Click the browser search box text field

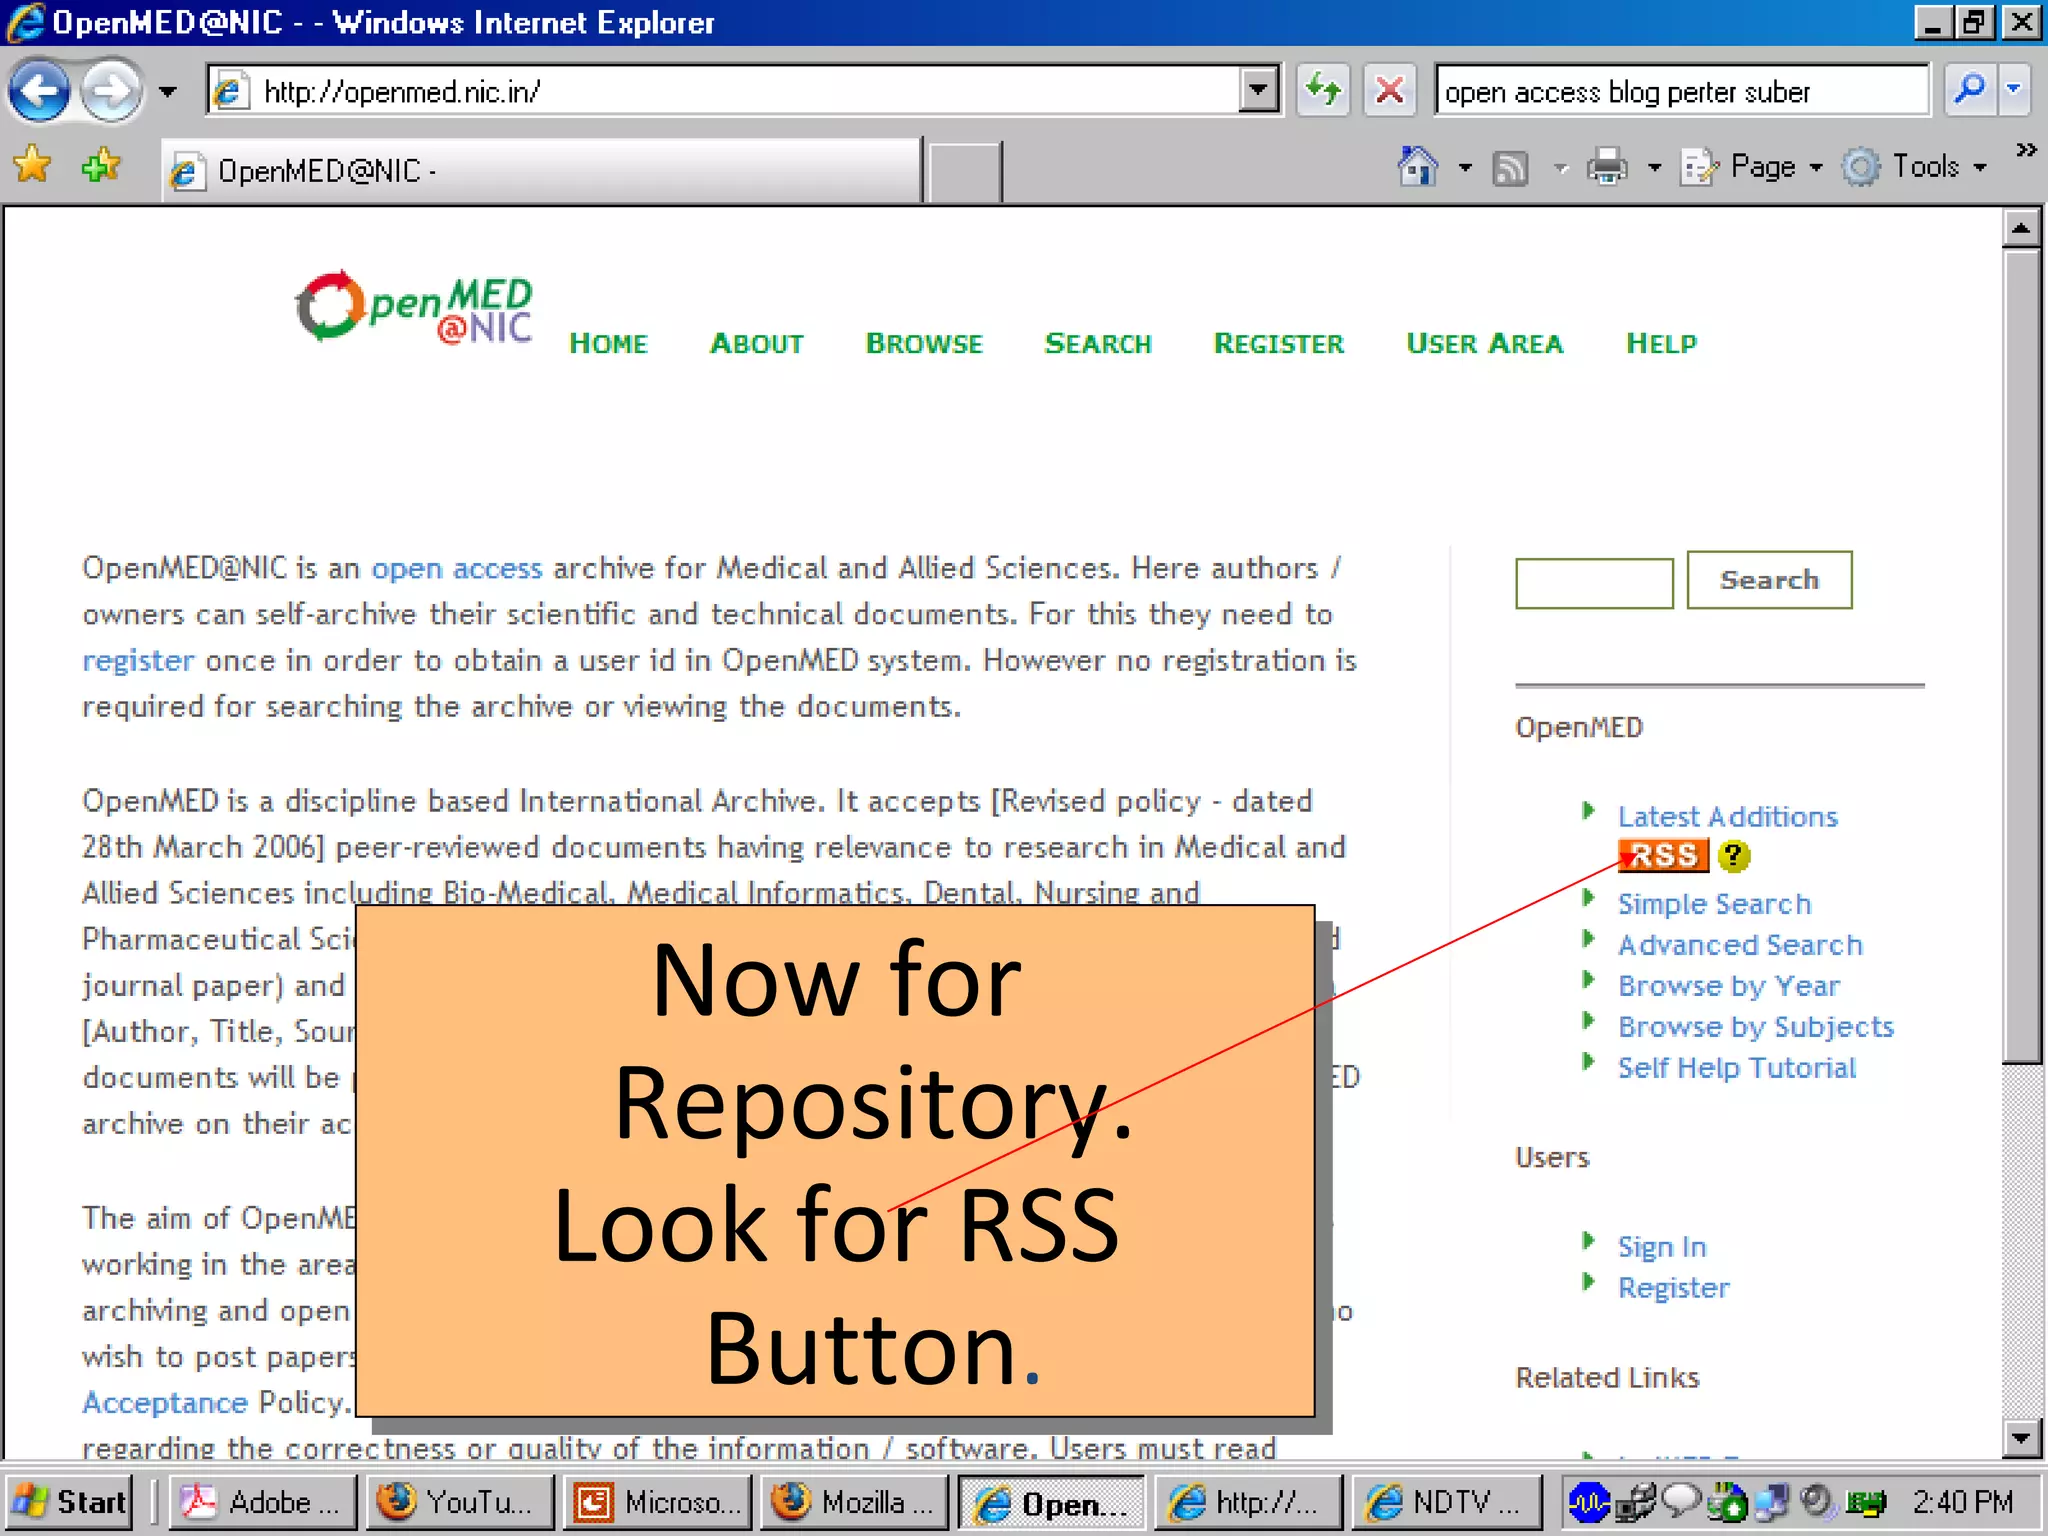tap(1681, 91)
